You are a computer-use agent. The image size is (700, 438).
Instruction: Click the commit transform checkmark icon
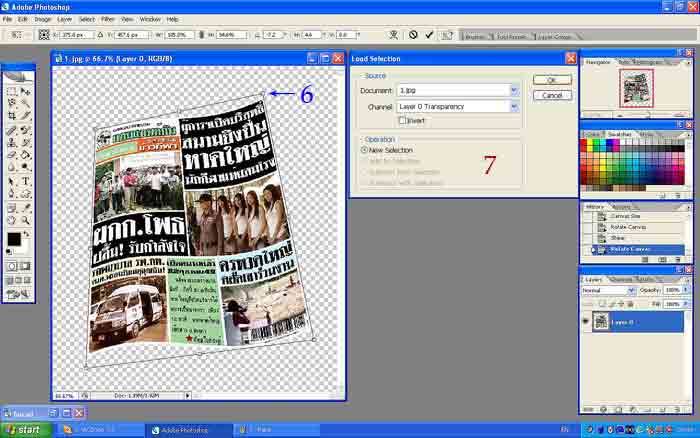click(430, 34)
